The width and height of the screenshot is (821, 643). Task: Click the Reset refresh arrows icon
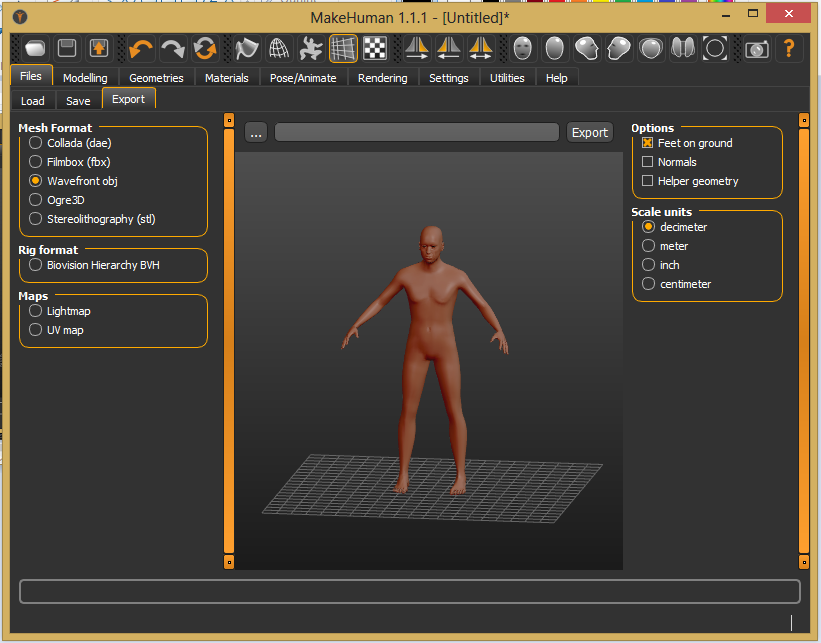tap(205, 49)
